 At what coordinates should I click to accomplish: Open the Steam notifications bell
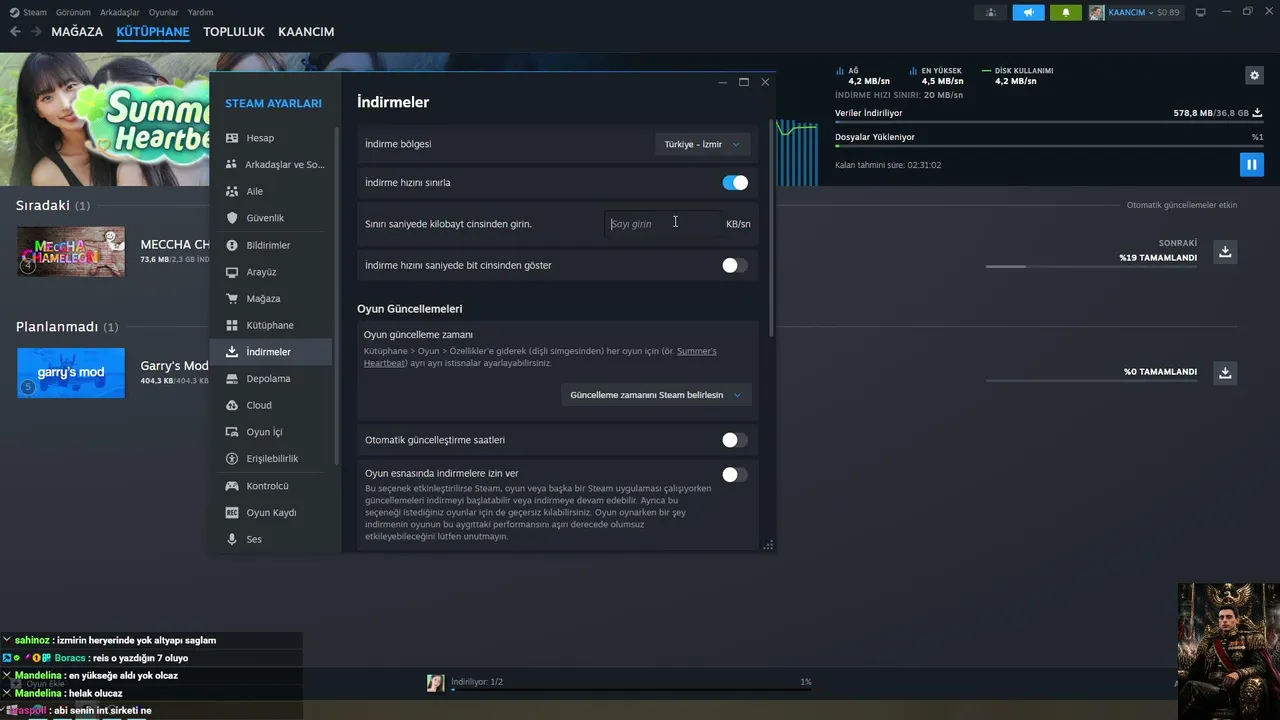(x=1065, y=12)
